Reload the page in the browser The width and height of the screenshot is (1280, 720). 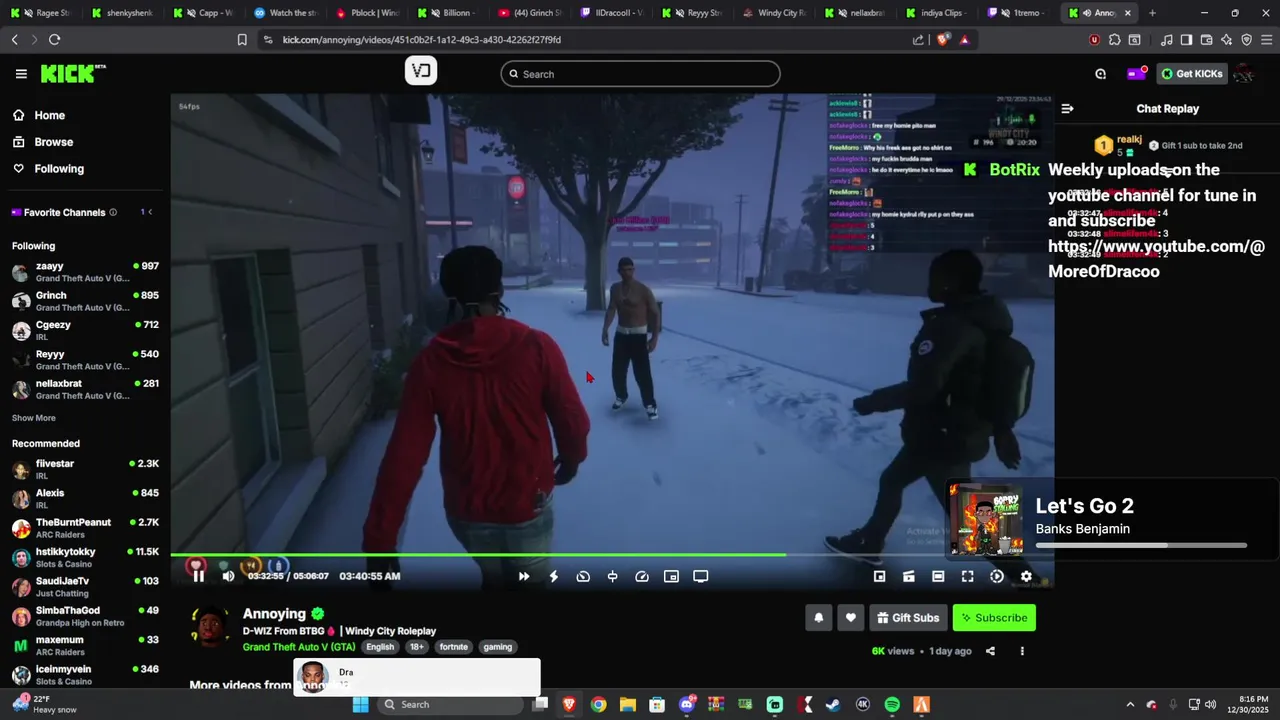click(54, 40)
